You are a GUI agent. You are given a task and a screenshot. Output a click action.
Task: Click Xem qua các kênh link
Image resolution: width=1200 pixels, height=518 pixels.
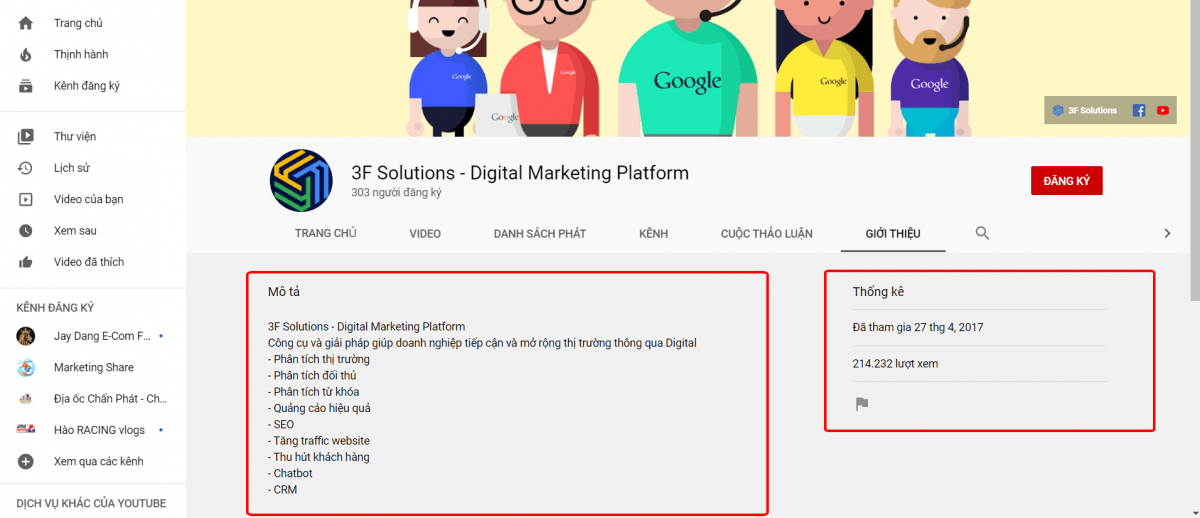pos(98,462)
